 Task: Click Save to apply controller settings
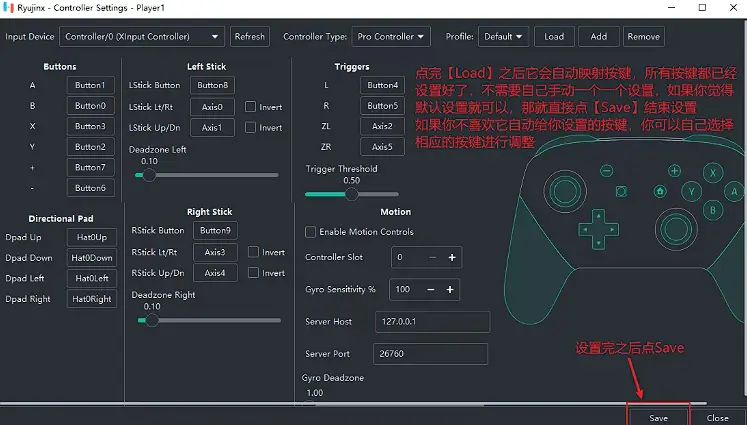[658, 417]
